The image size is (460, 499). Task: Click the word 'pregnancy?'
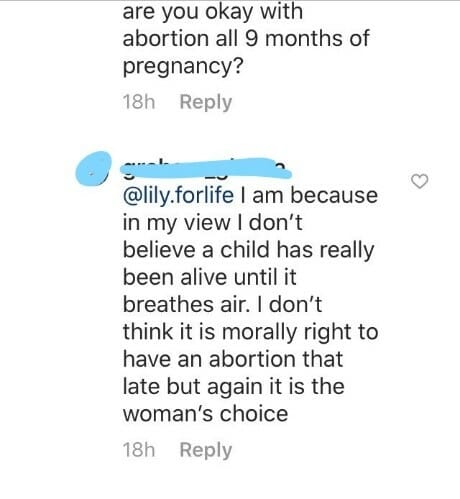point(183,67)
